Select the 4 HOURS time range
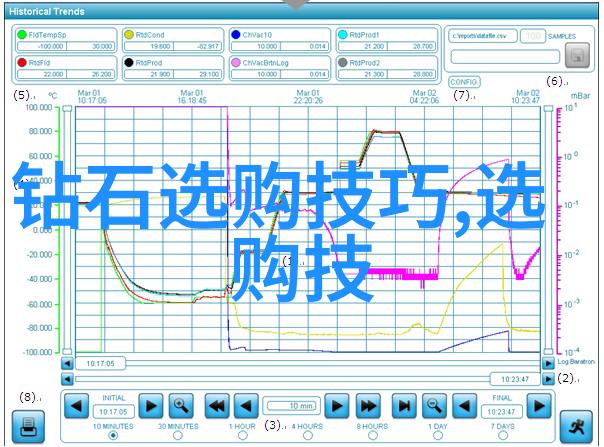The width and height of the screenshot is (604, 447). pos(307,435)
